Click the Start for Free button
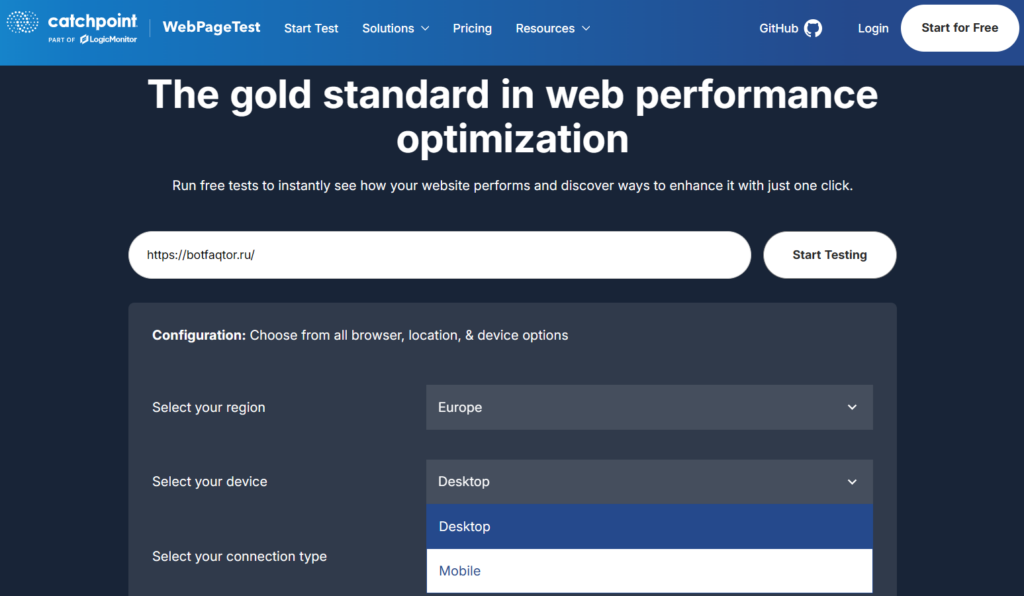 pyautogui.click(x=959, y=28)
